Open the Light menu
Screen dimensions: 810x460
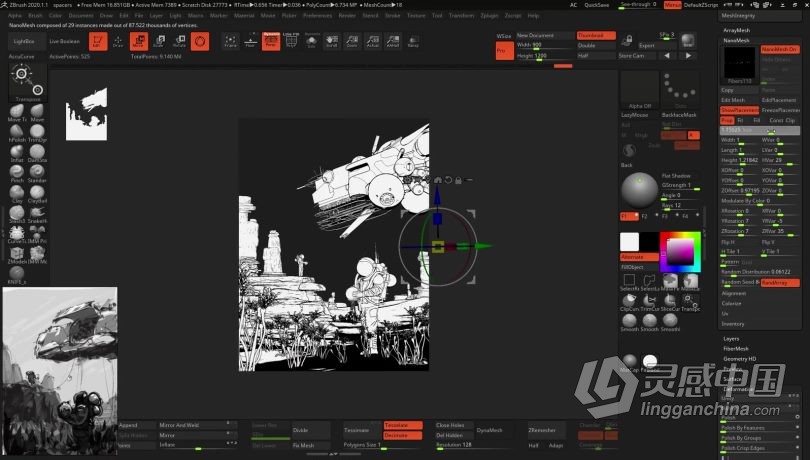pyautogui.click(x=176, y=16)
